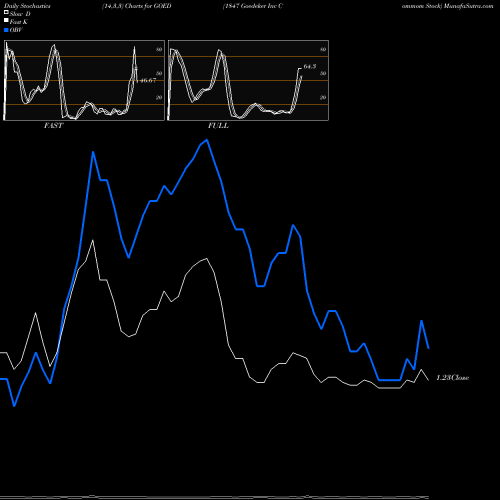This screenshot has height=500, width=500.
Task: Click the Slow D legend swatch
Action: pos(6,12)
